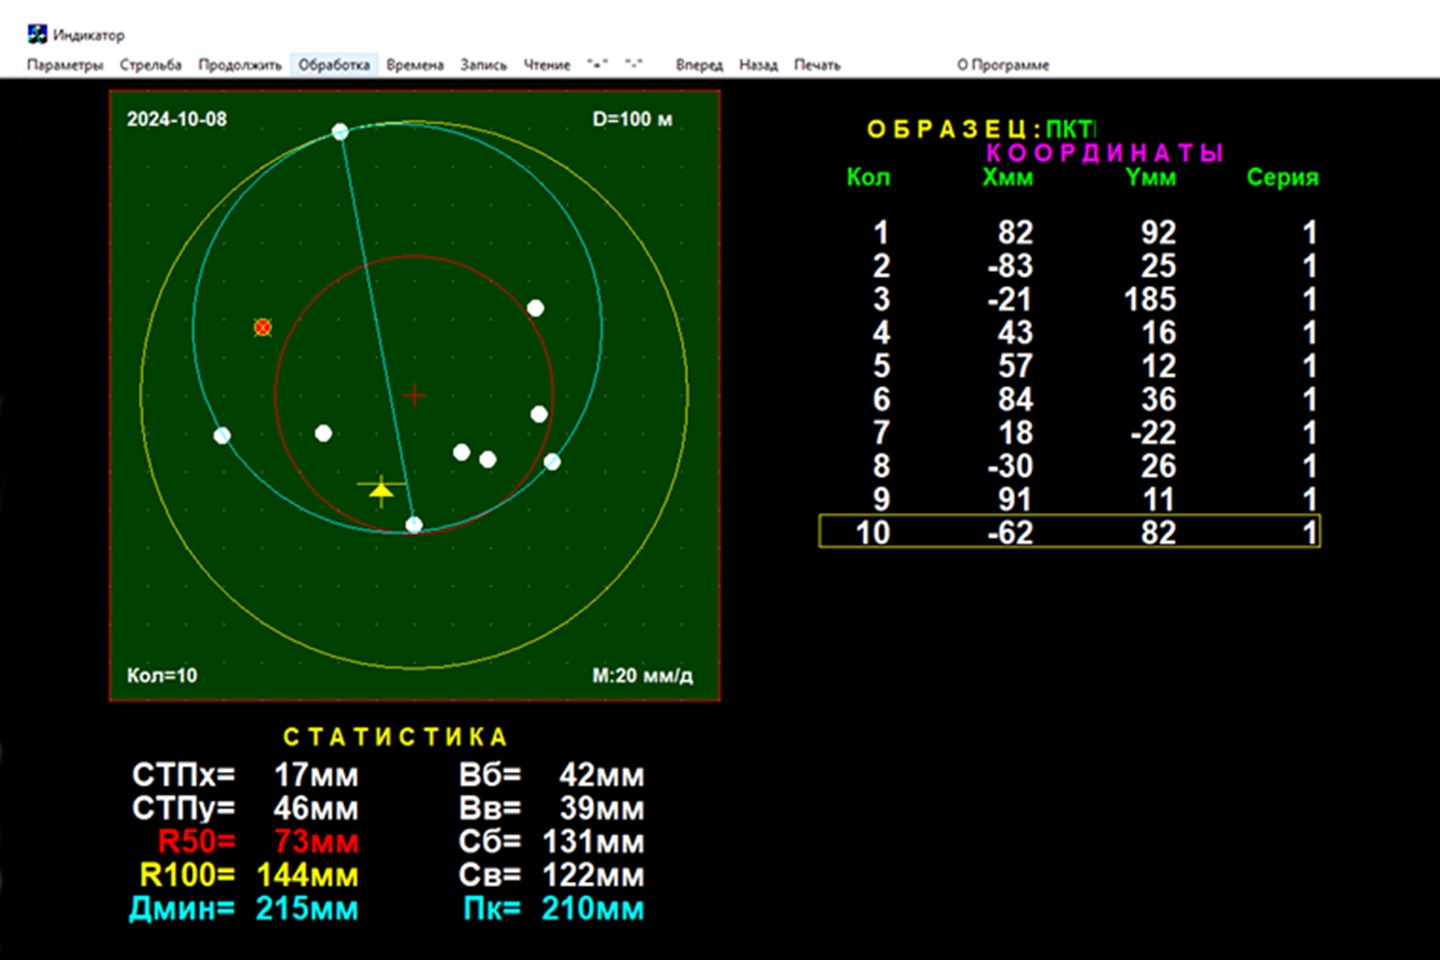Click the СТАТИСТИКА heading
The width and height of the screenshot is (1440, 960).
(x=396, y=737)
